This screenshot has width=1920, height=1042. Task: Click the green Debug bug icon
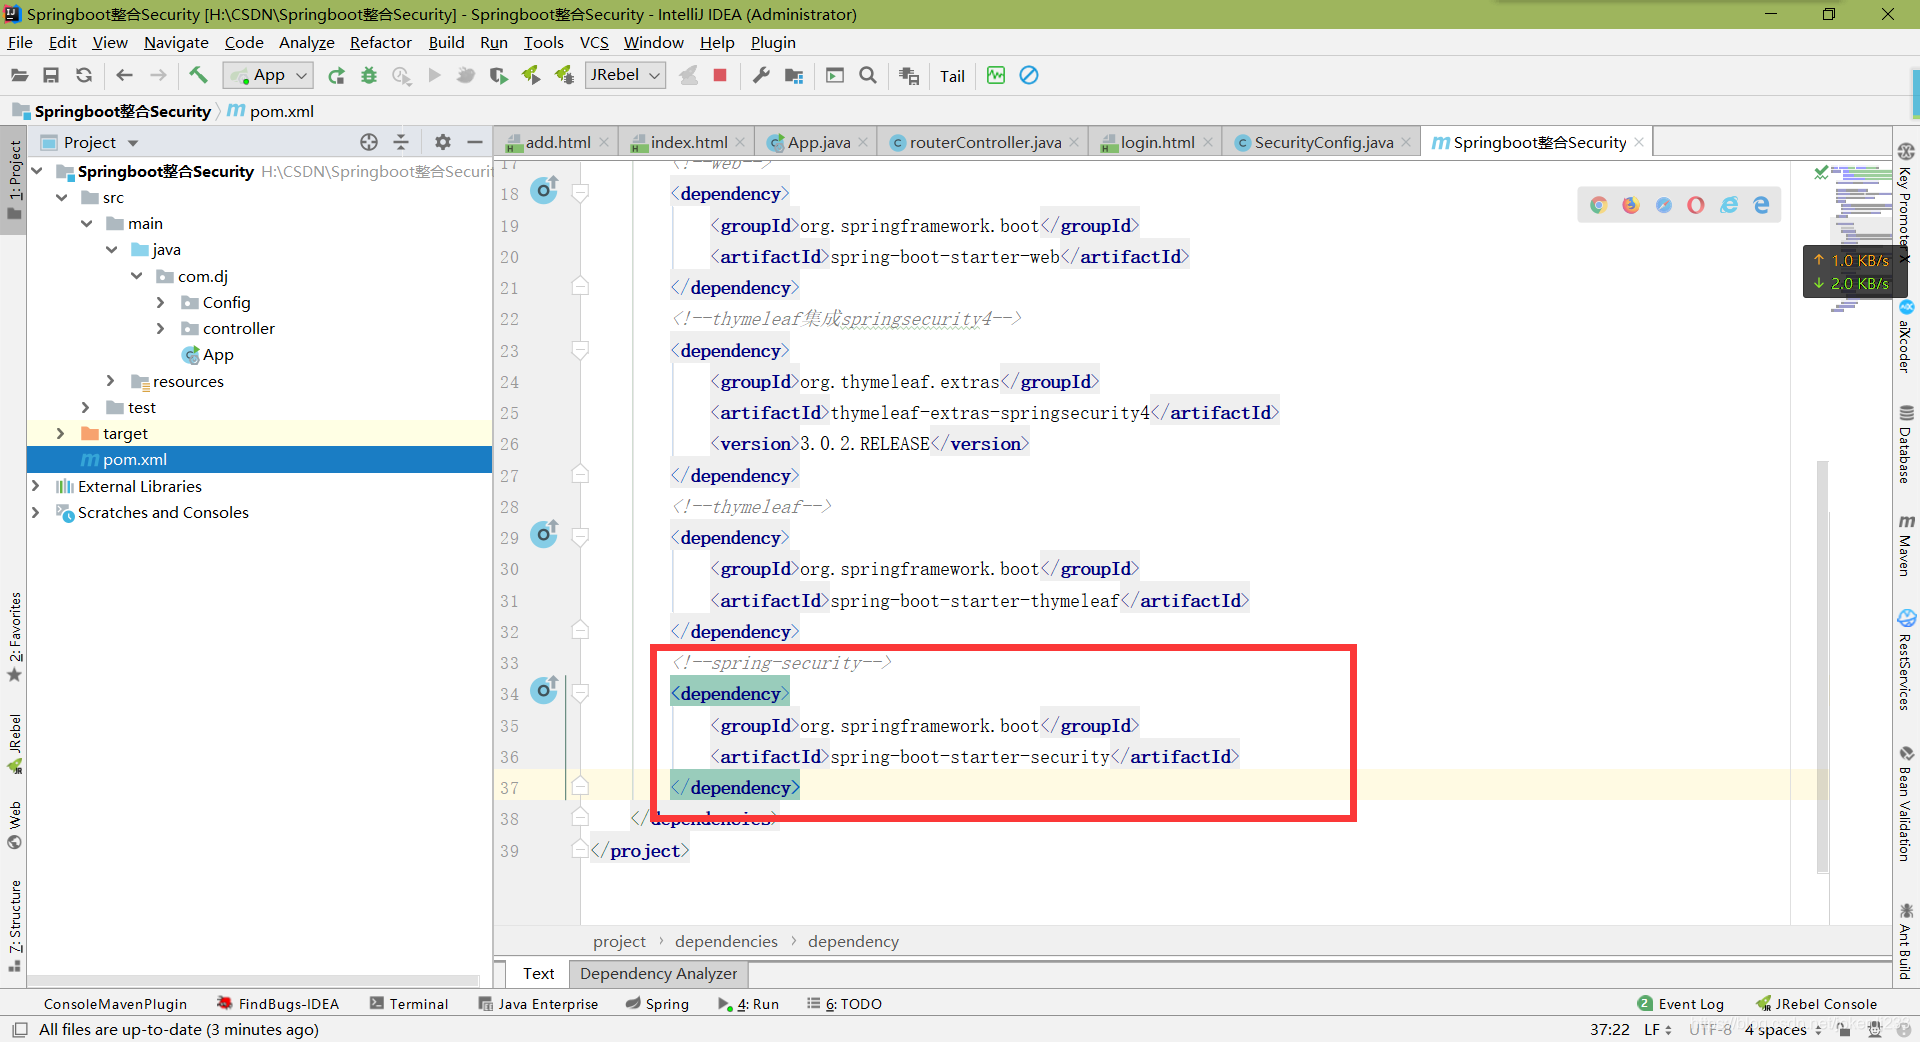tap(369, 75)
